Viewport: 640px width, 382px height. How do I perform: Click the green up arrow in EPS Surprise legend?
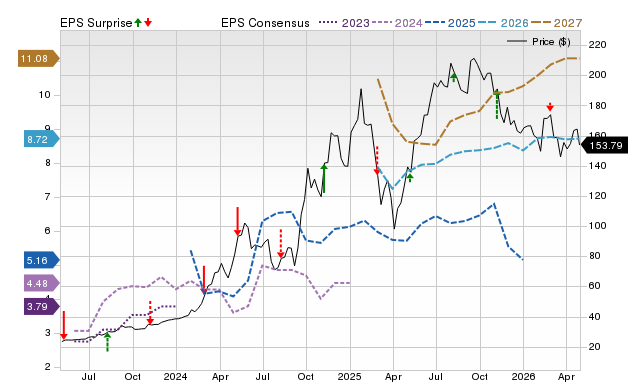point(138,22)
